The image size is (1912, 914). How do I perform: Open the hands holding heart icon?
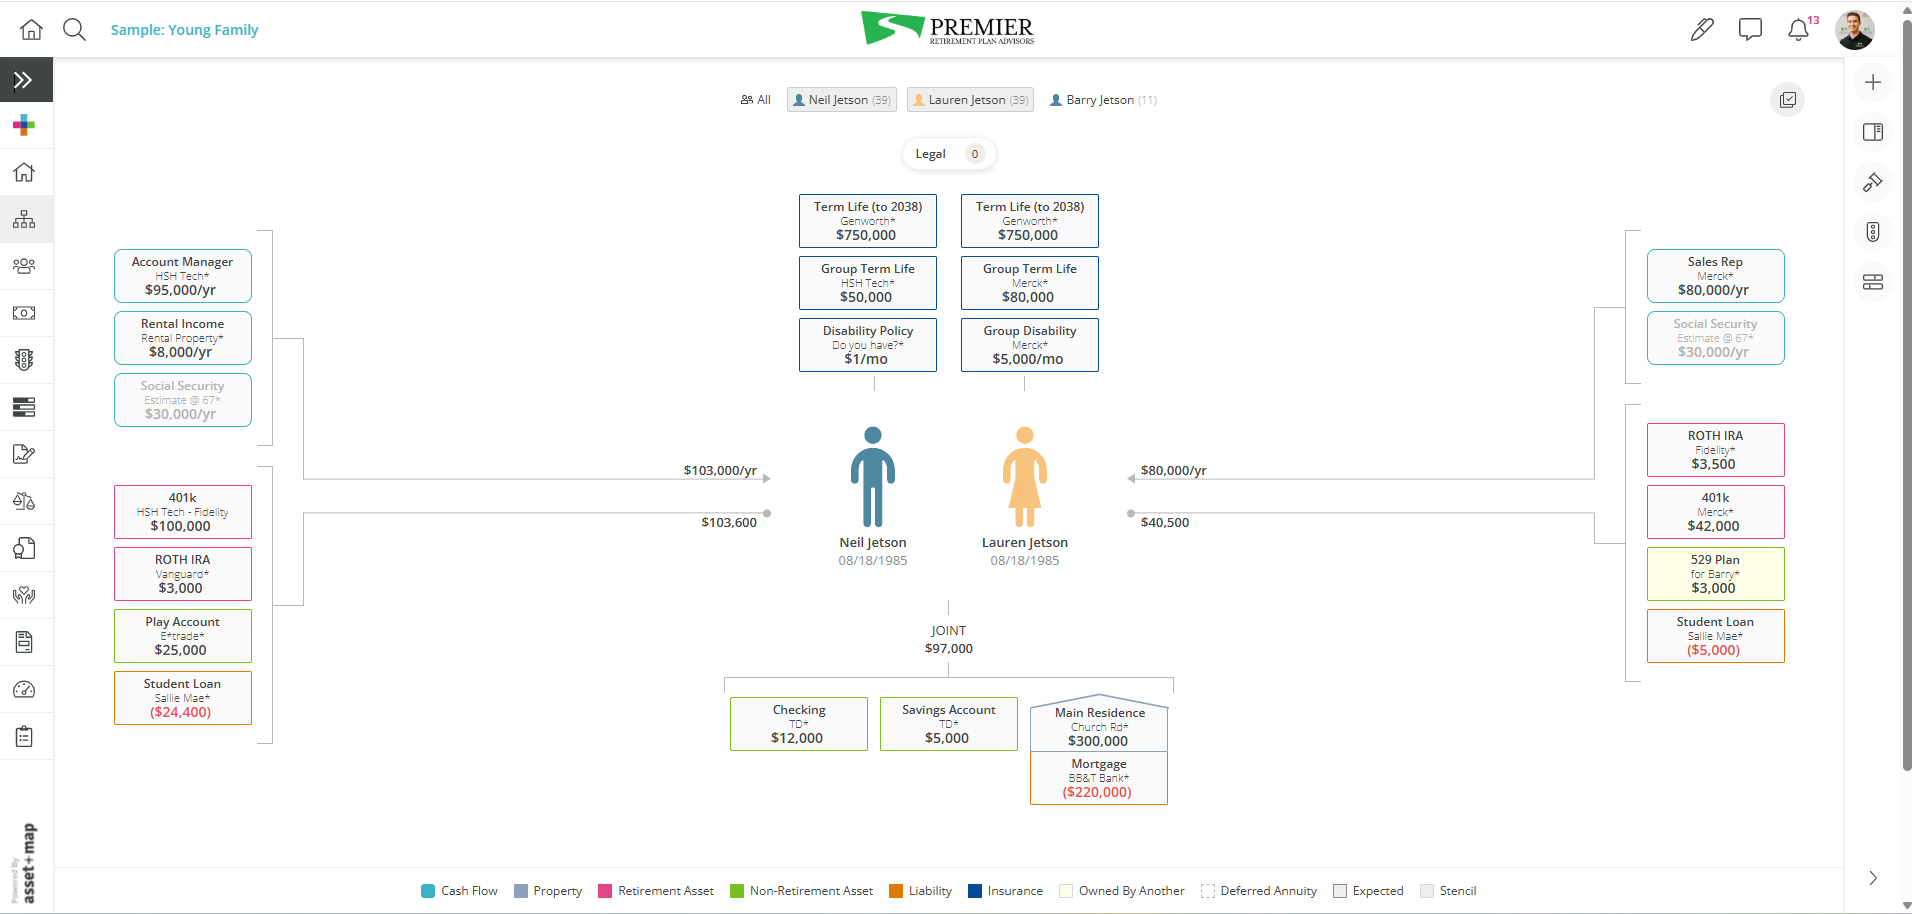[x=24, y=595]
